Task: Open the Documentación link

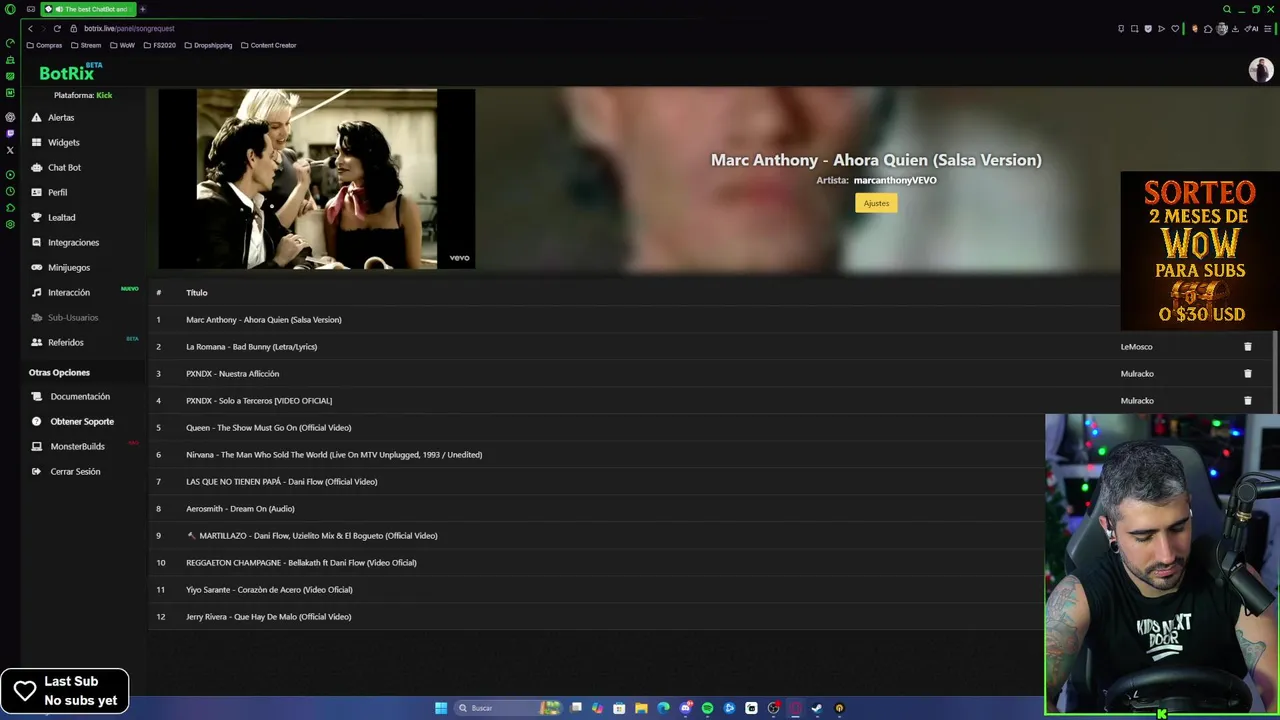Action: 80,396
